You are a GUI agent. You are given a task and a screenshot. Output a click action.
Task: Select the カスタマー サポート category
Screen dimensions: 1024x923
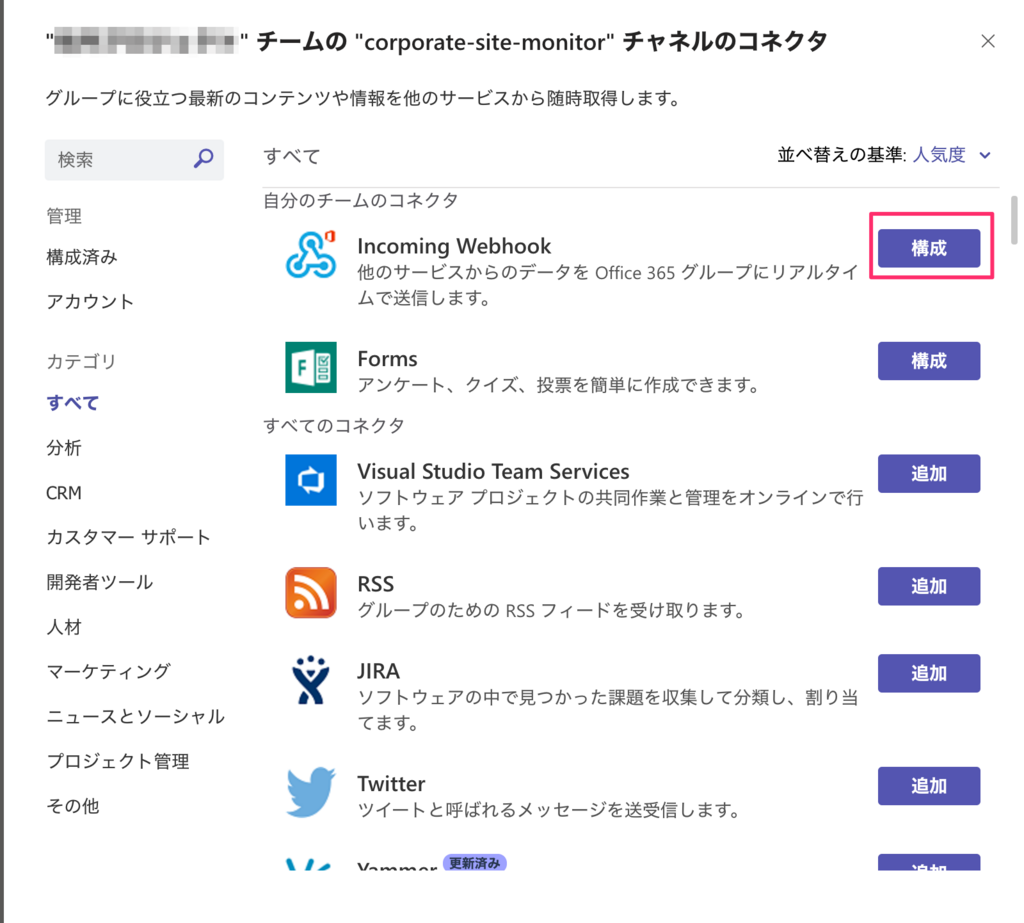click(128, 537)
